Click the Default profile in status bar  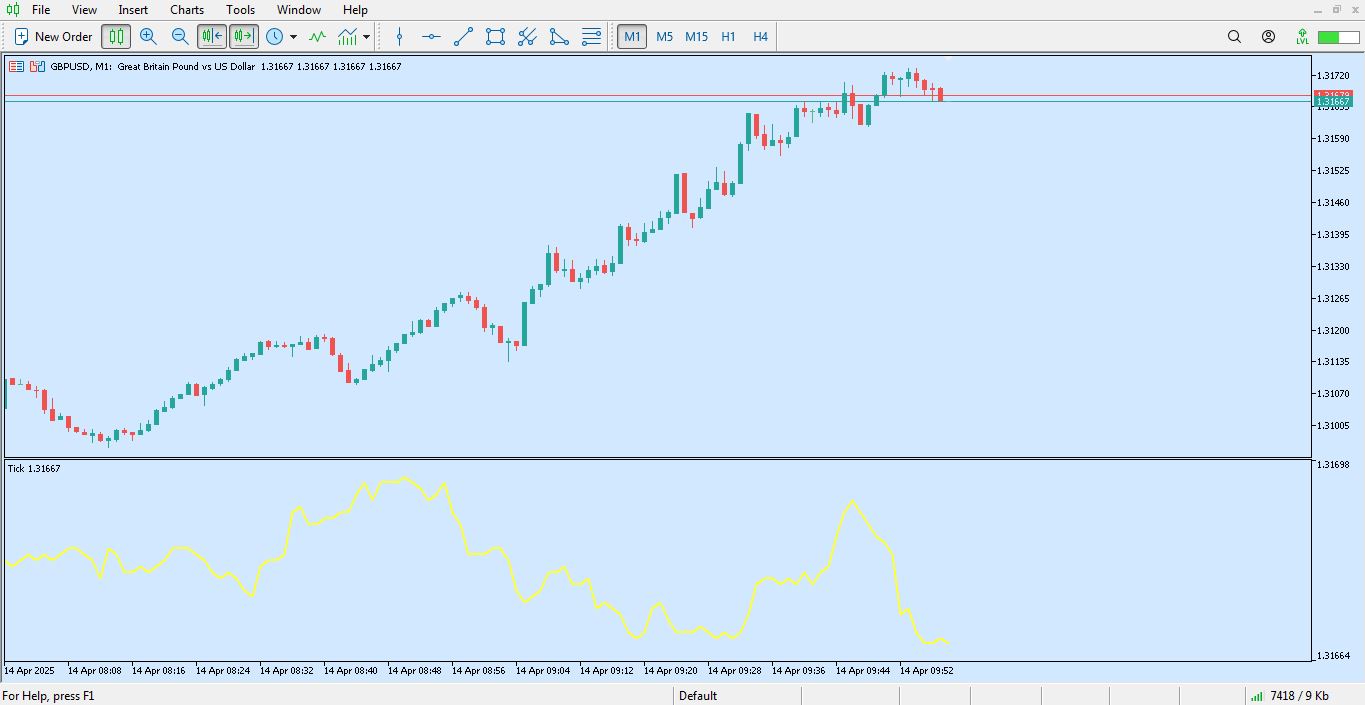[698, 696]
